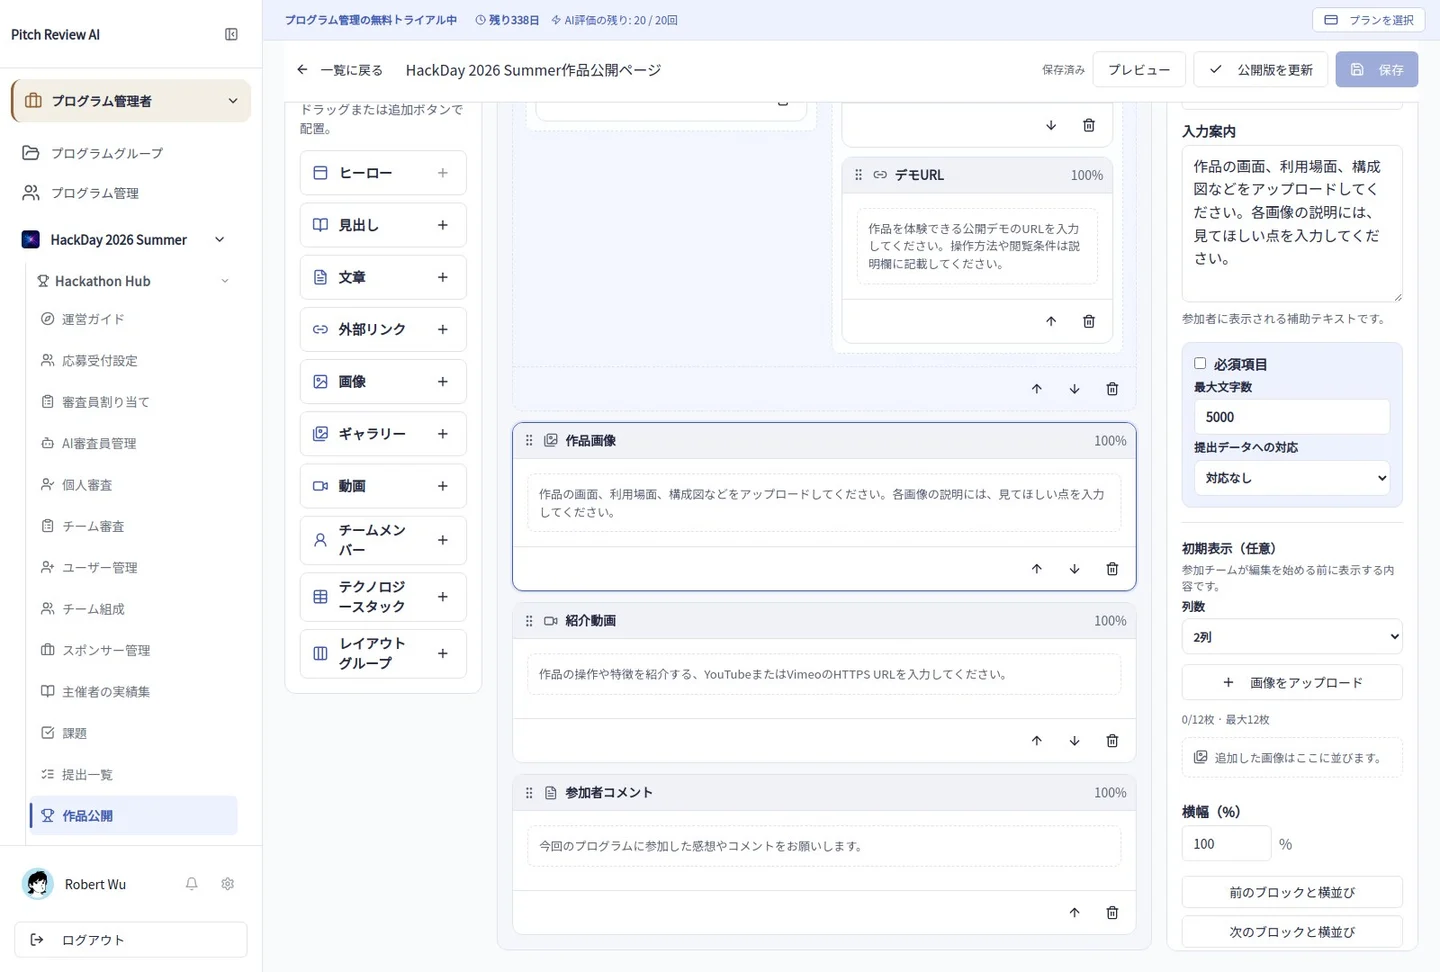Image resolution: width=1440 pixels, height=972 pixels.
Task: Add 外部リンク block with plus icon
Action: coord(442,329)
